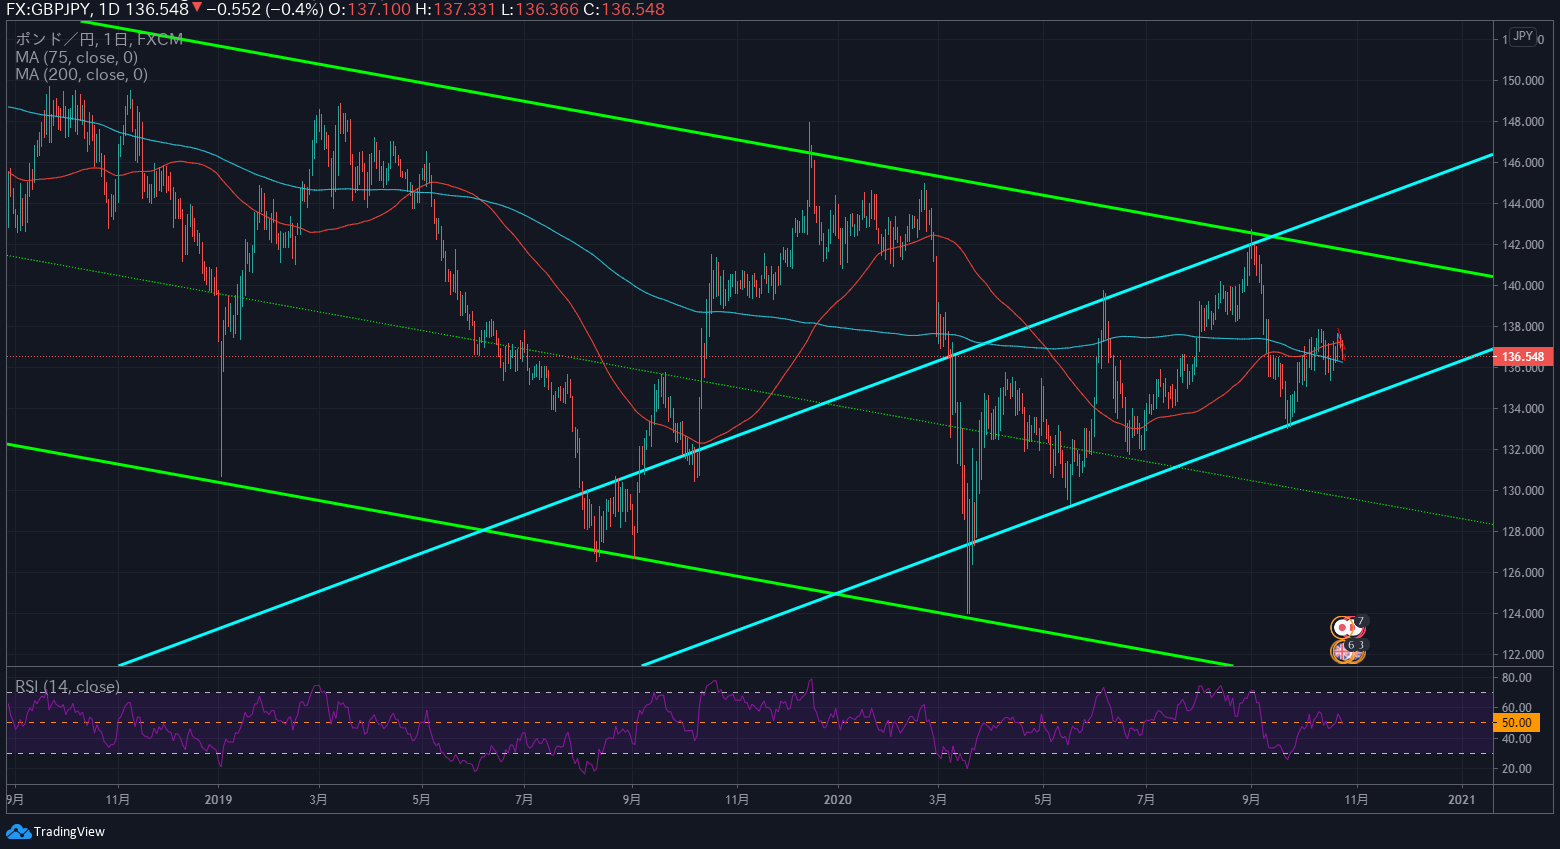Click the 124.000 price scale label
Image resolution: width=1560 pixels, height=849 pixels.
pyautogui.click(x=1523, y=614)
